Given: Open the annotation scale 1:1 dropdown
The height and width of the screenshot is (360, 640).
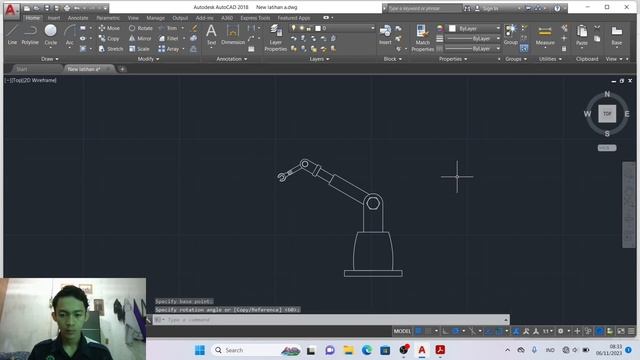Looking at the screenshot, I should point(548,331).
